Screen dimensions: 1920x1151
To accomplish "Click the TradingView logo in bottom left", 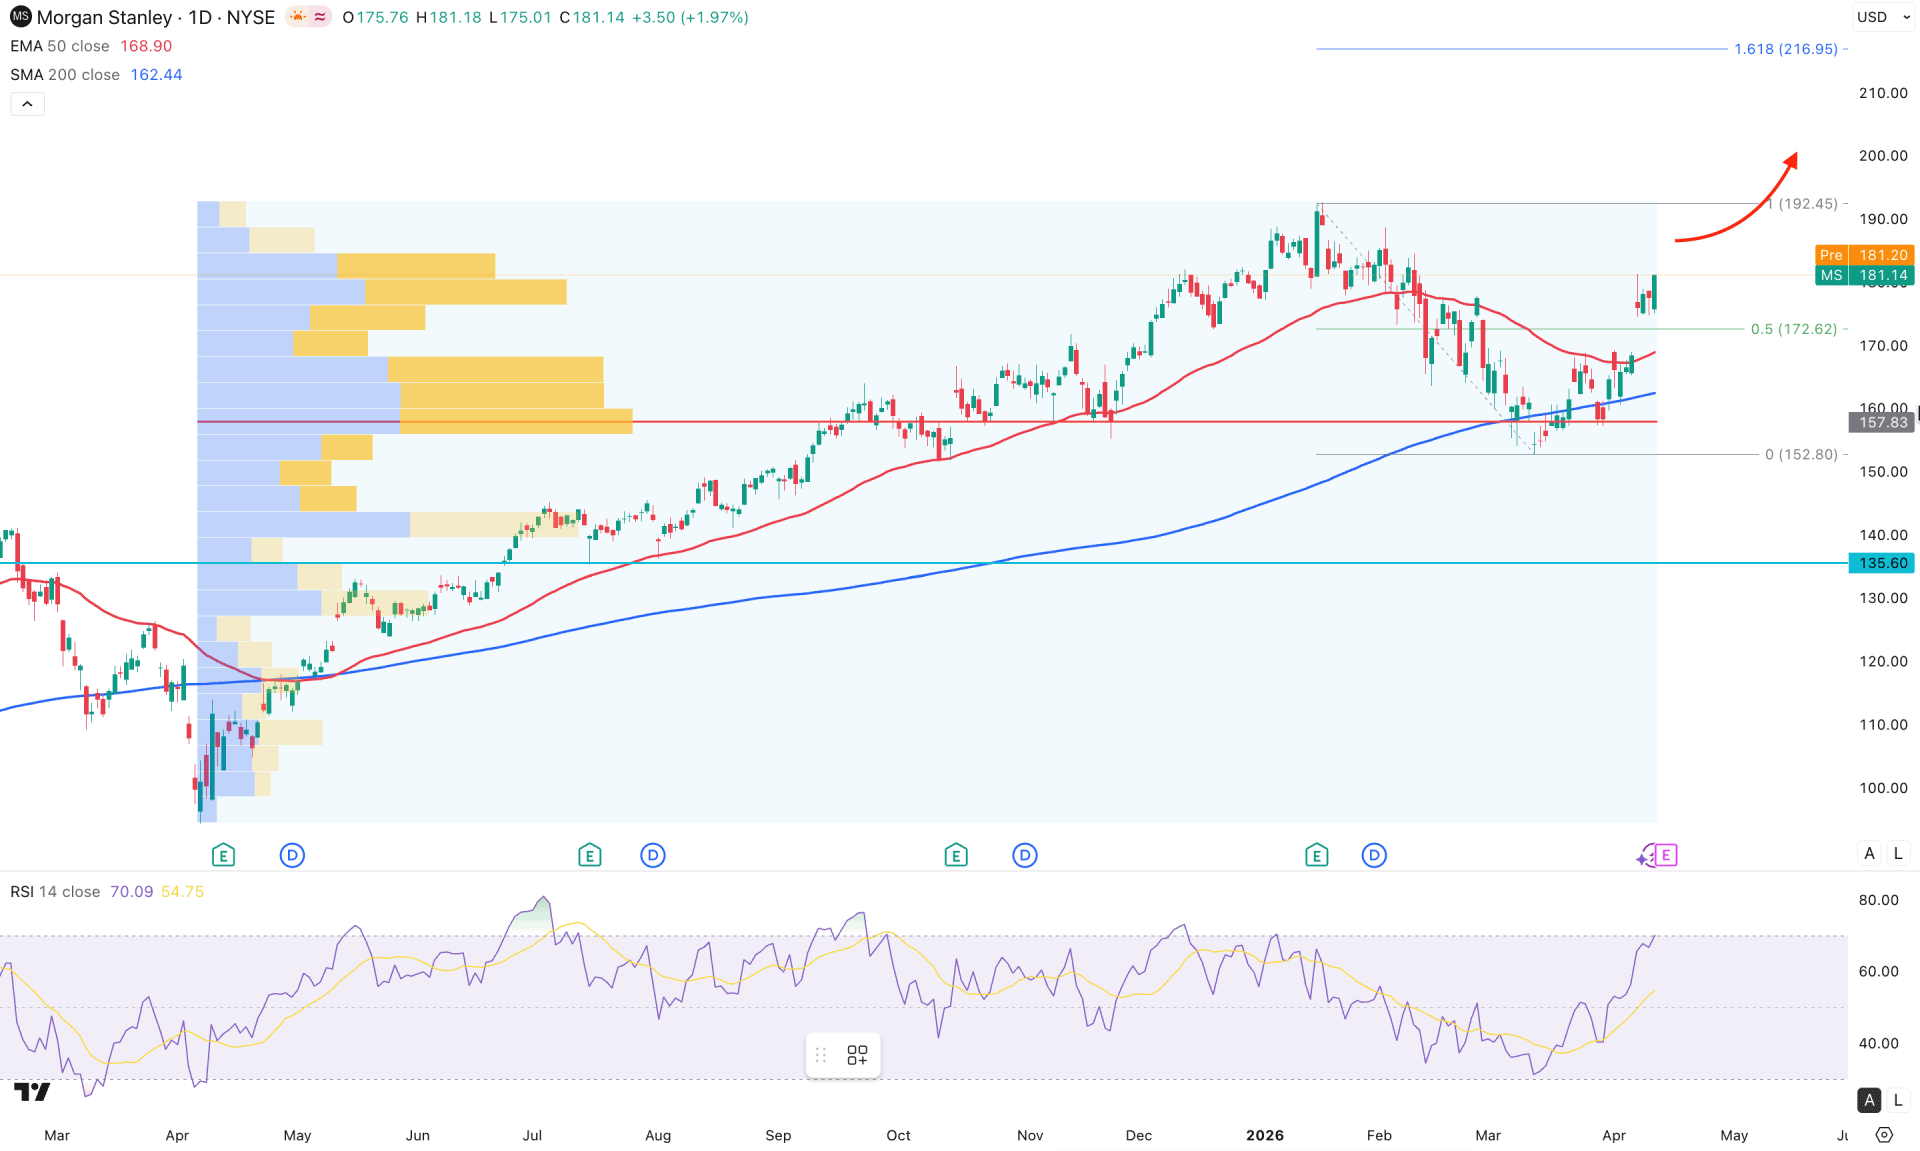I will pos(32,1092).
